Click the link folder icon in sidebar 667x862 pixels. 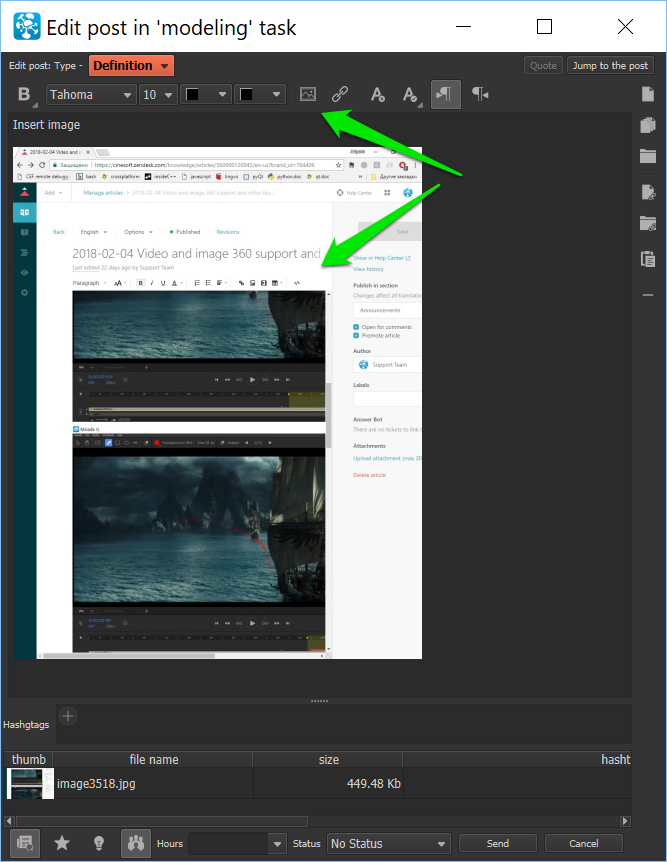648,223
